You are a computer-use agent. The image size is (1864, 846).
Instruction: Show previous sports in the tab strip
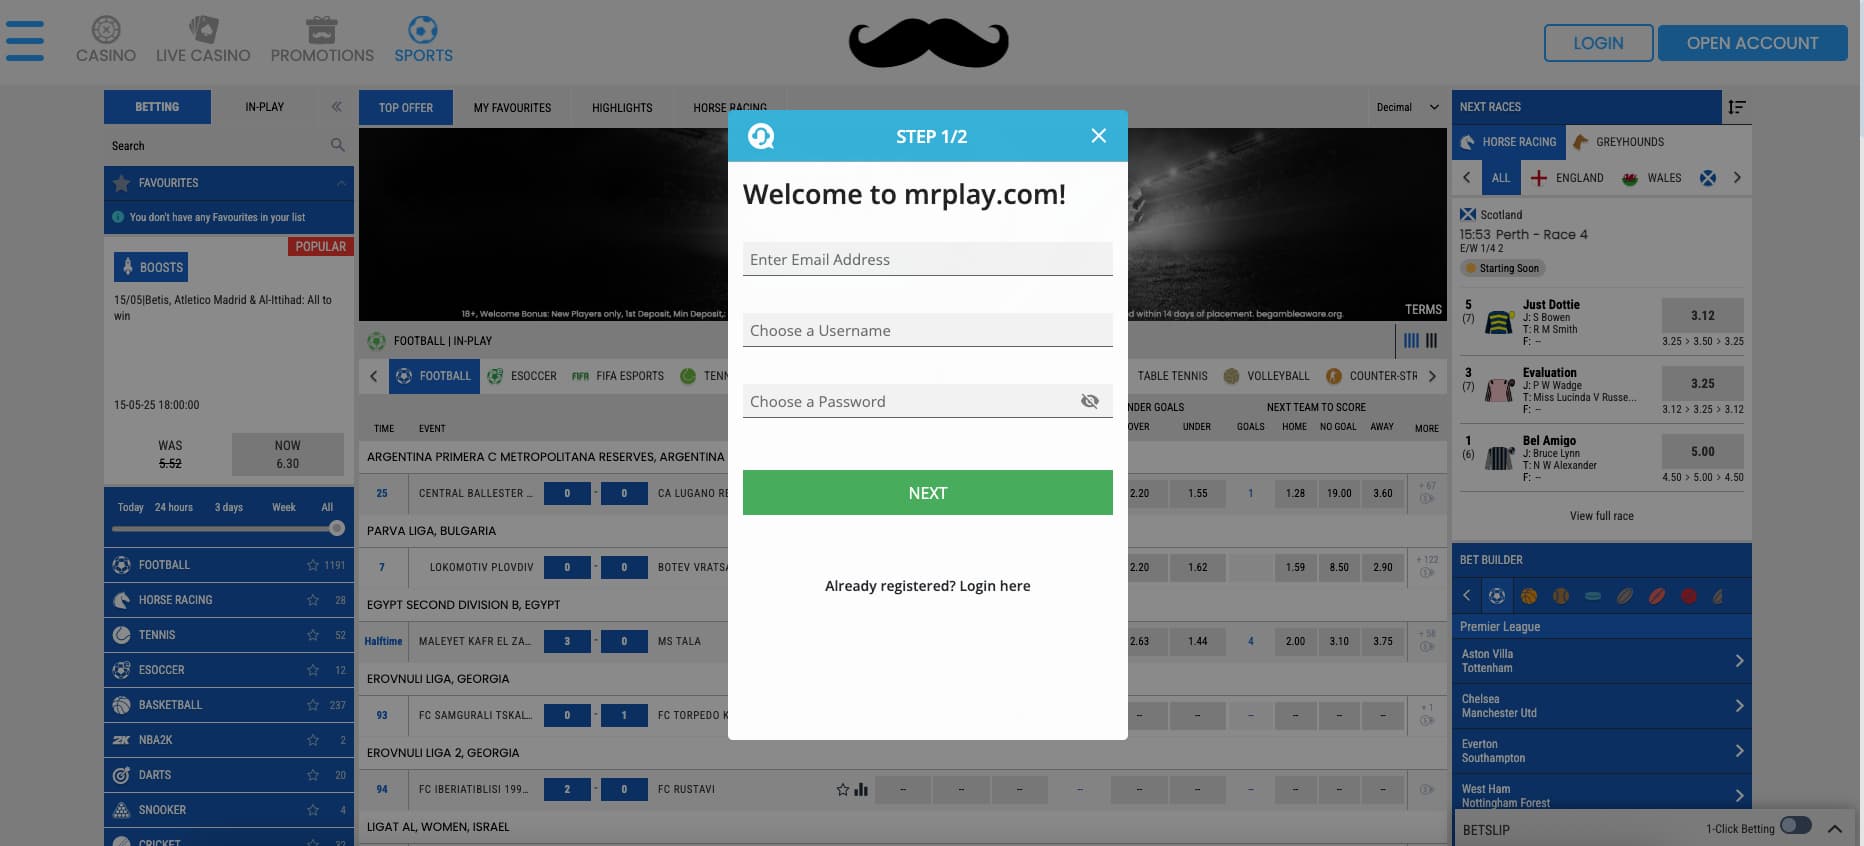click(374, 376)
